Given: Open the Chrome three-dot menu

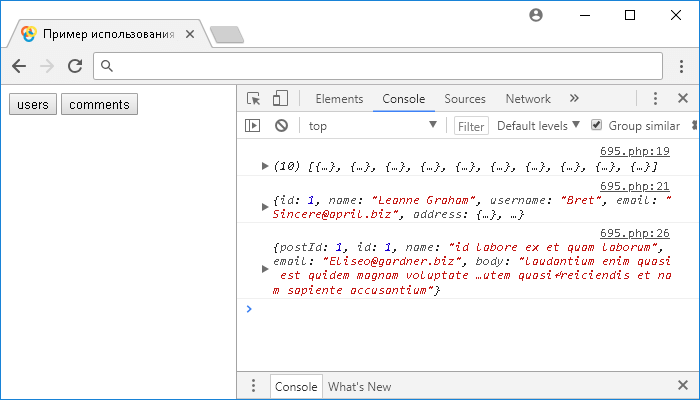Looking at the screenshot, I should (681, 66).
